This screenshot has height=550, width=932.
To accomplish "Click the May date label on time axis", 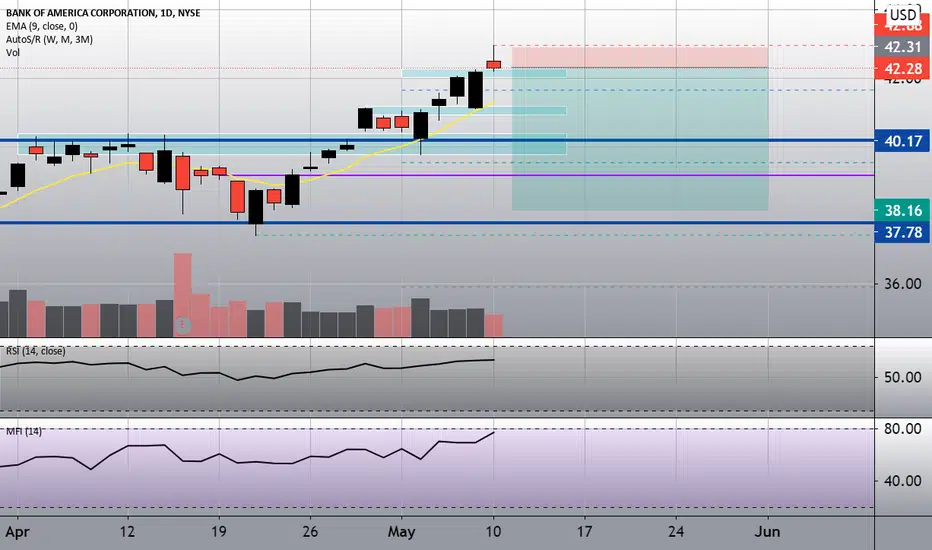I will pos(401,532).
